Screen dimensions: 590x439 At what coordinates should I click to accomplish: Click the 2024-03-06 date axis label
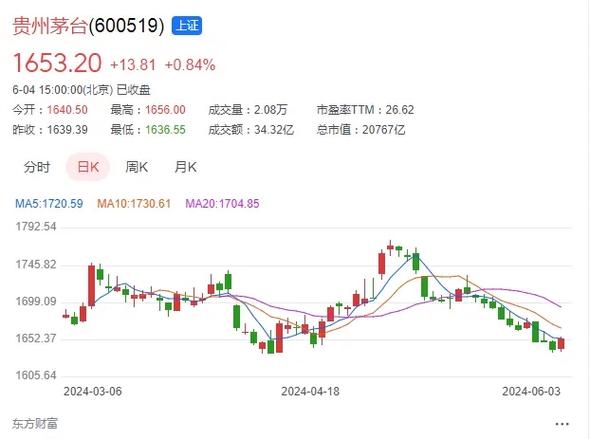(x=93, y=391)
